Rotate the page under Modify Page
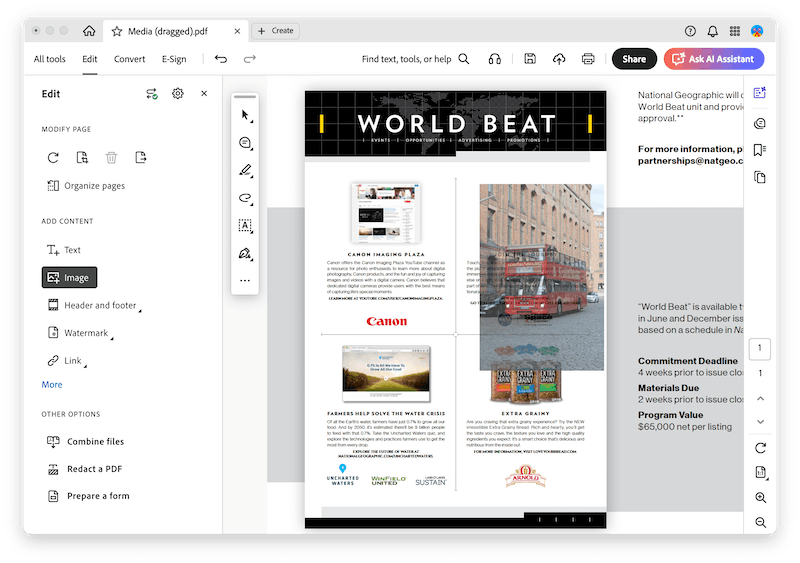800x563 pixels. tap(53, 157)
